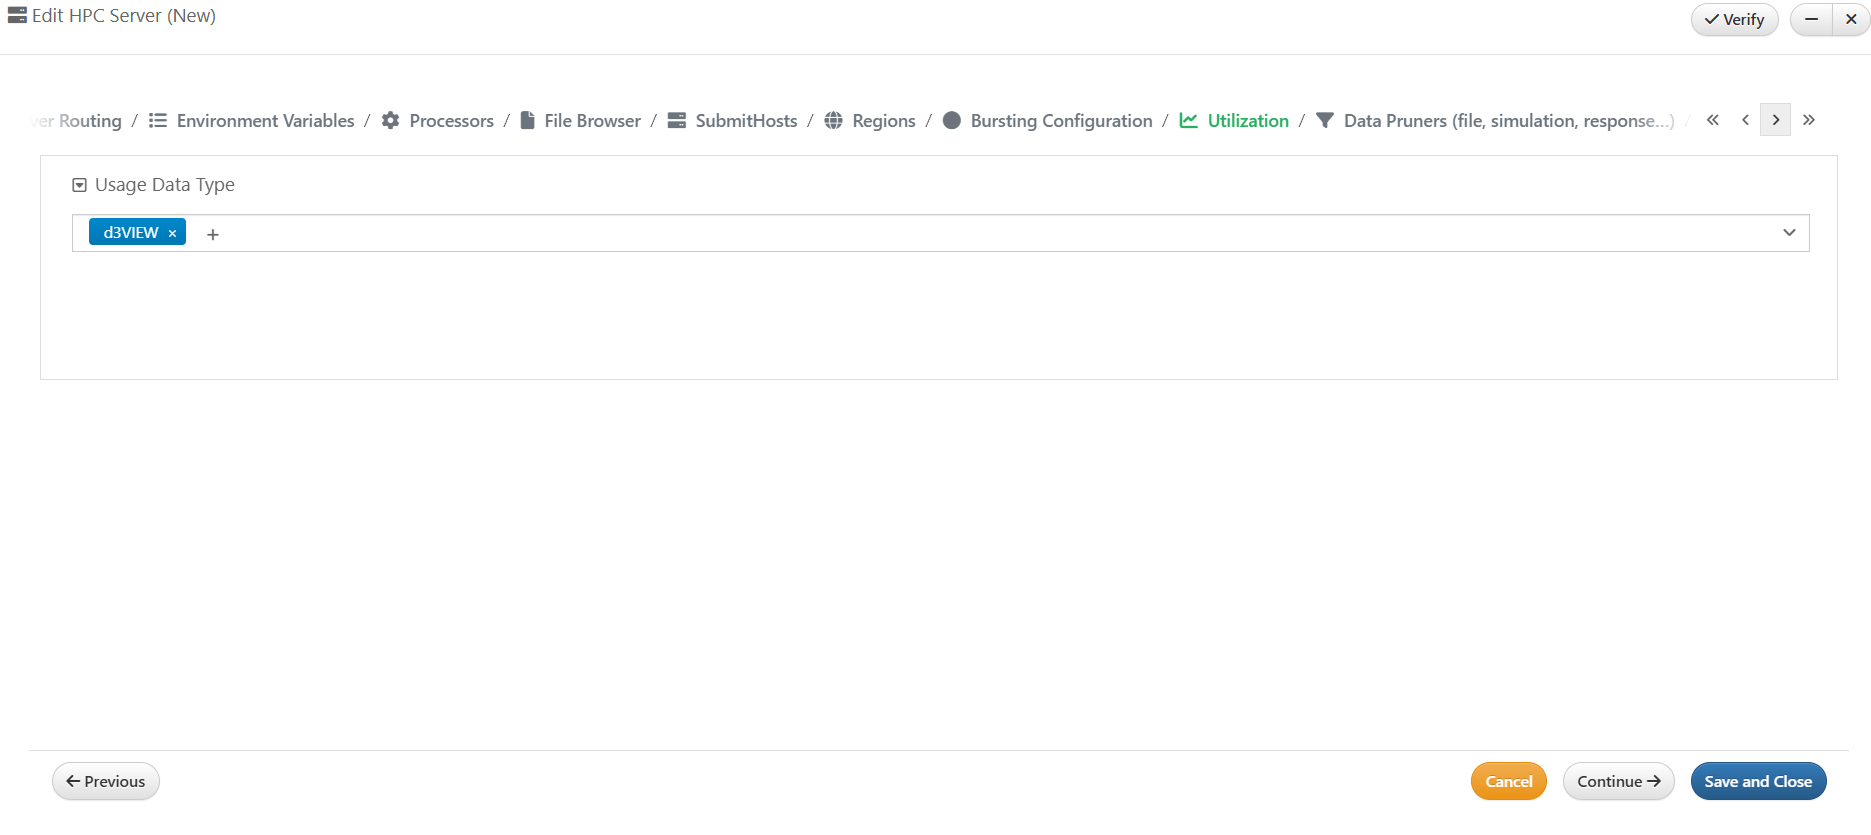Viewport: 1871px width, 835px height.
Task: Add a new usage data type with plus
Action: click(212, 234)
